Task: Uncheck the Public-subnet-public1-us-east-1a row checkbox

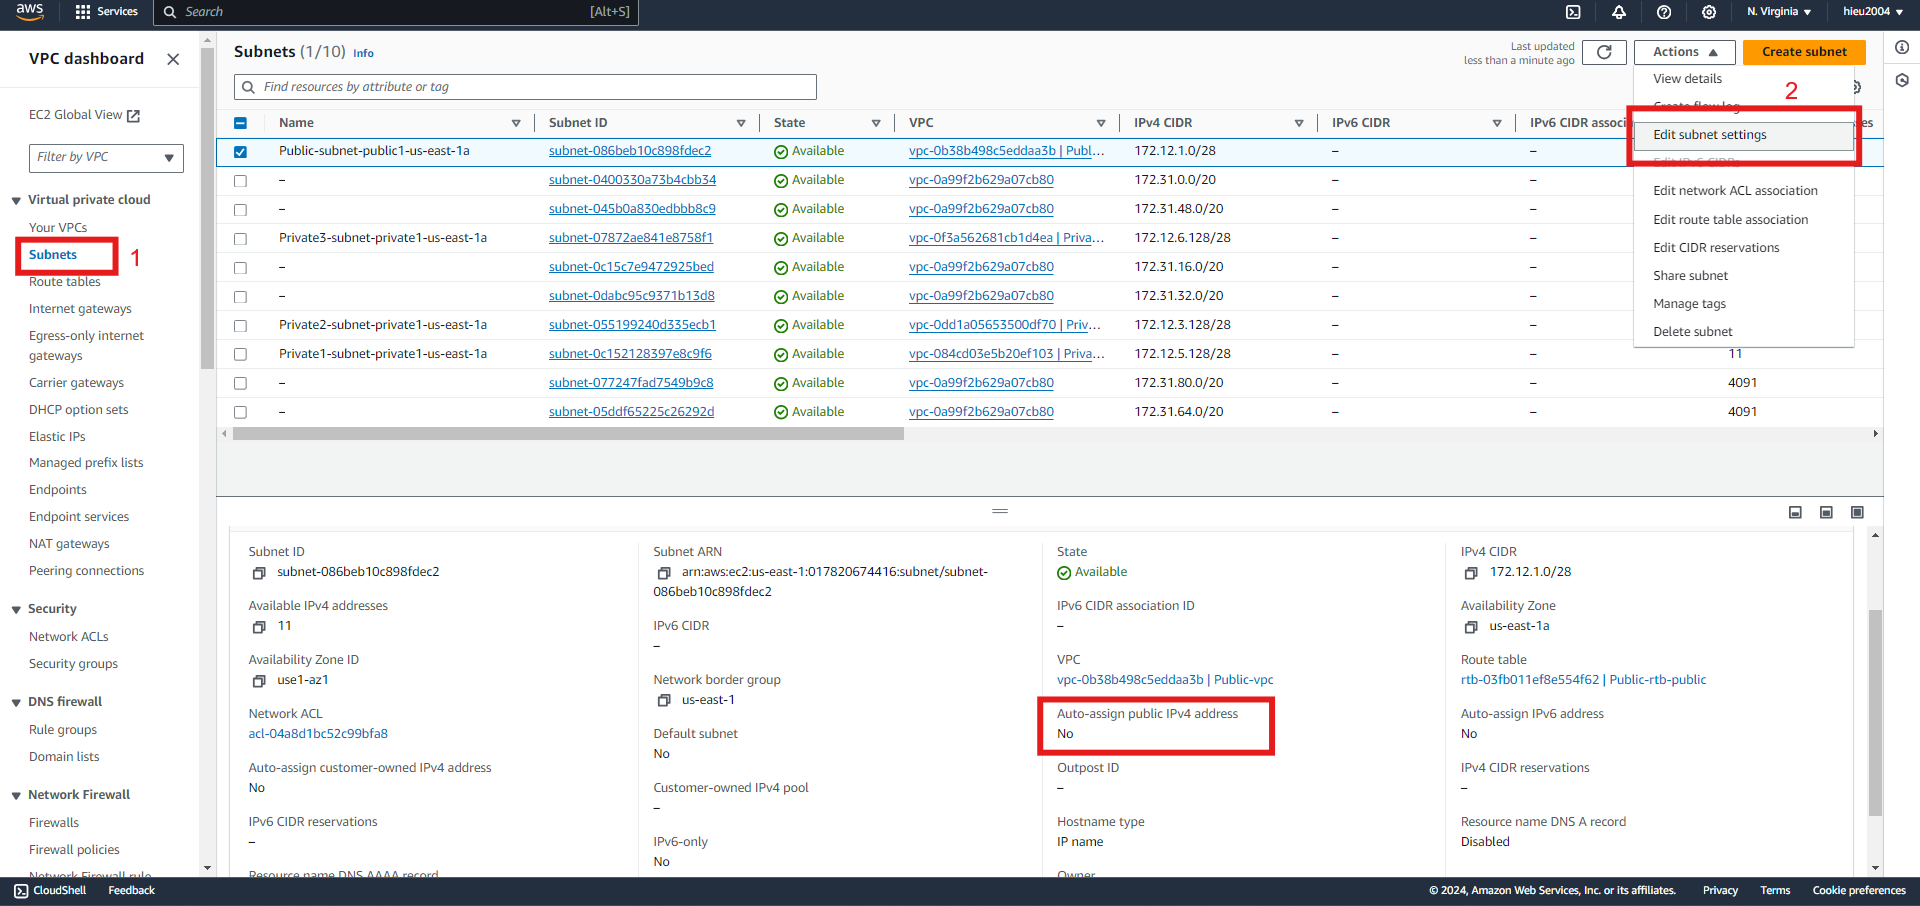Action: tap(240, 152)
